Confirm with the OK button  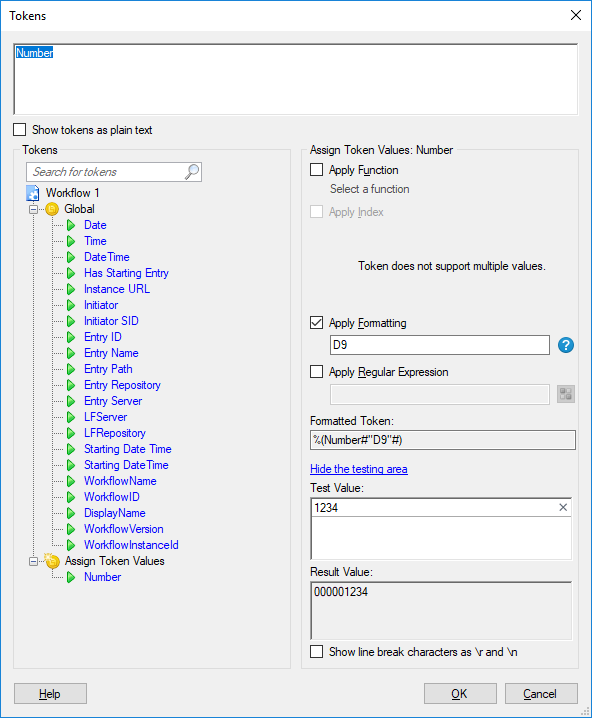pos(460,694)
